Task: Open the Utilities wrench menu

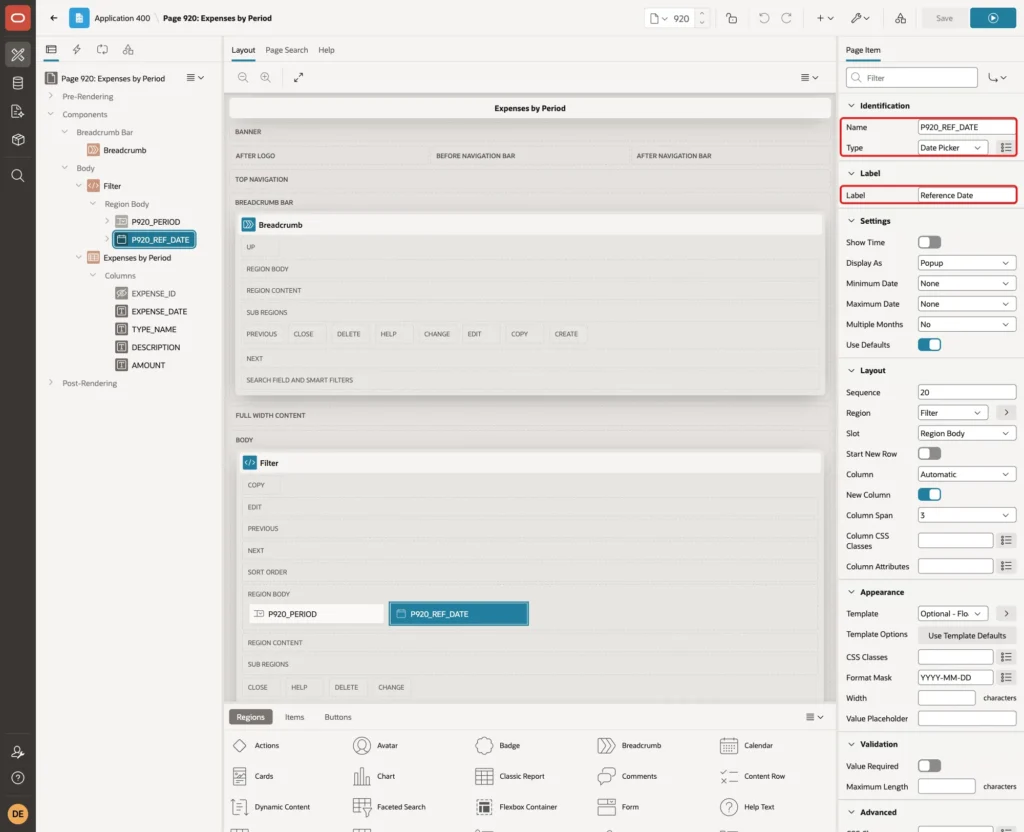Action: pos(860,18)
